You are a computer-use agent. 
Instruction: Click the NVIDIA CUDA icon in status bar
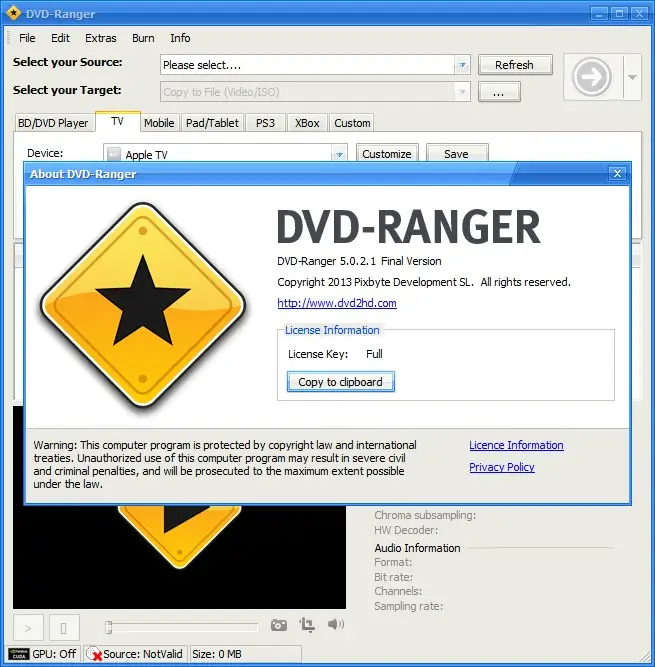(19, 654)
